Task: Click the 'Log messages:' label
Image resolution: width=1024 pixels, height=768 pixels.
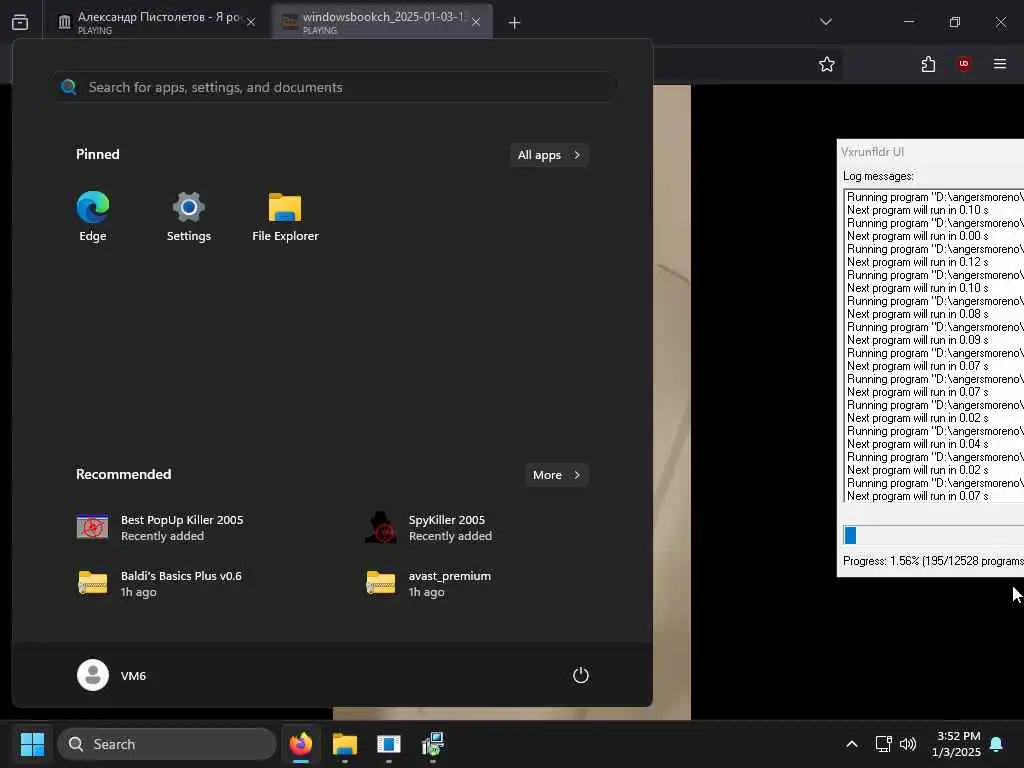Action: click(x=878, y=176)
